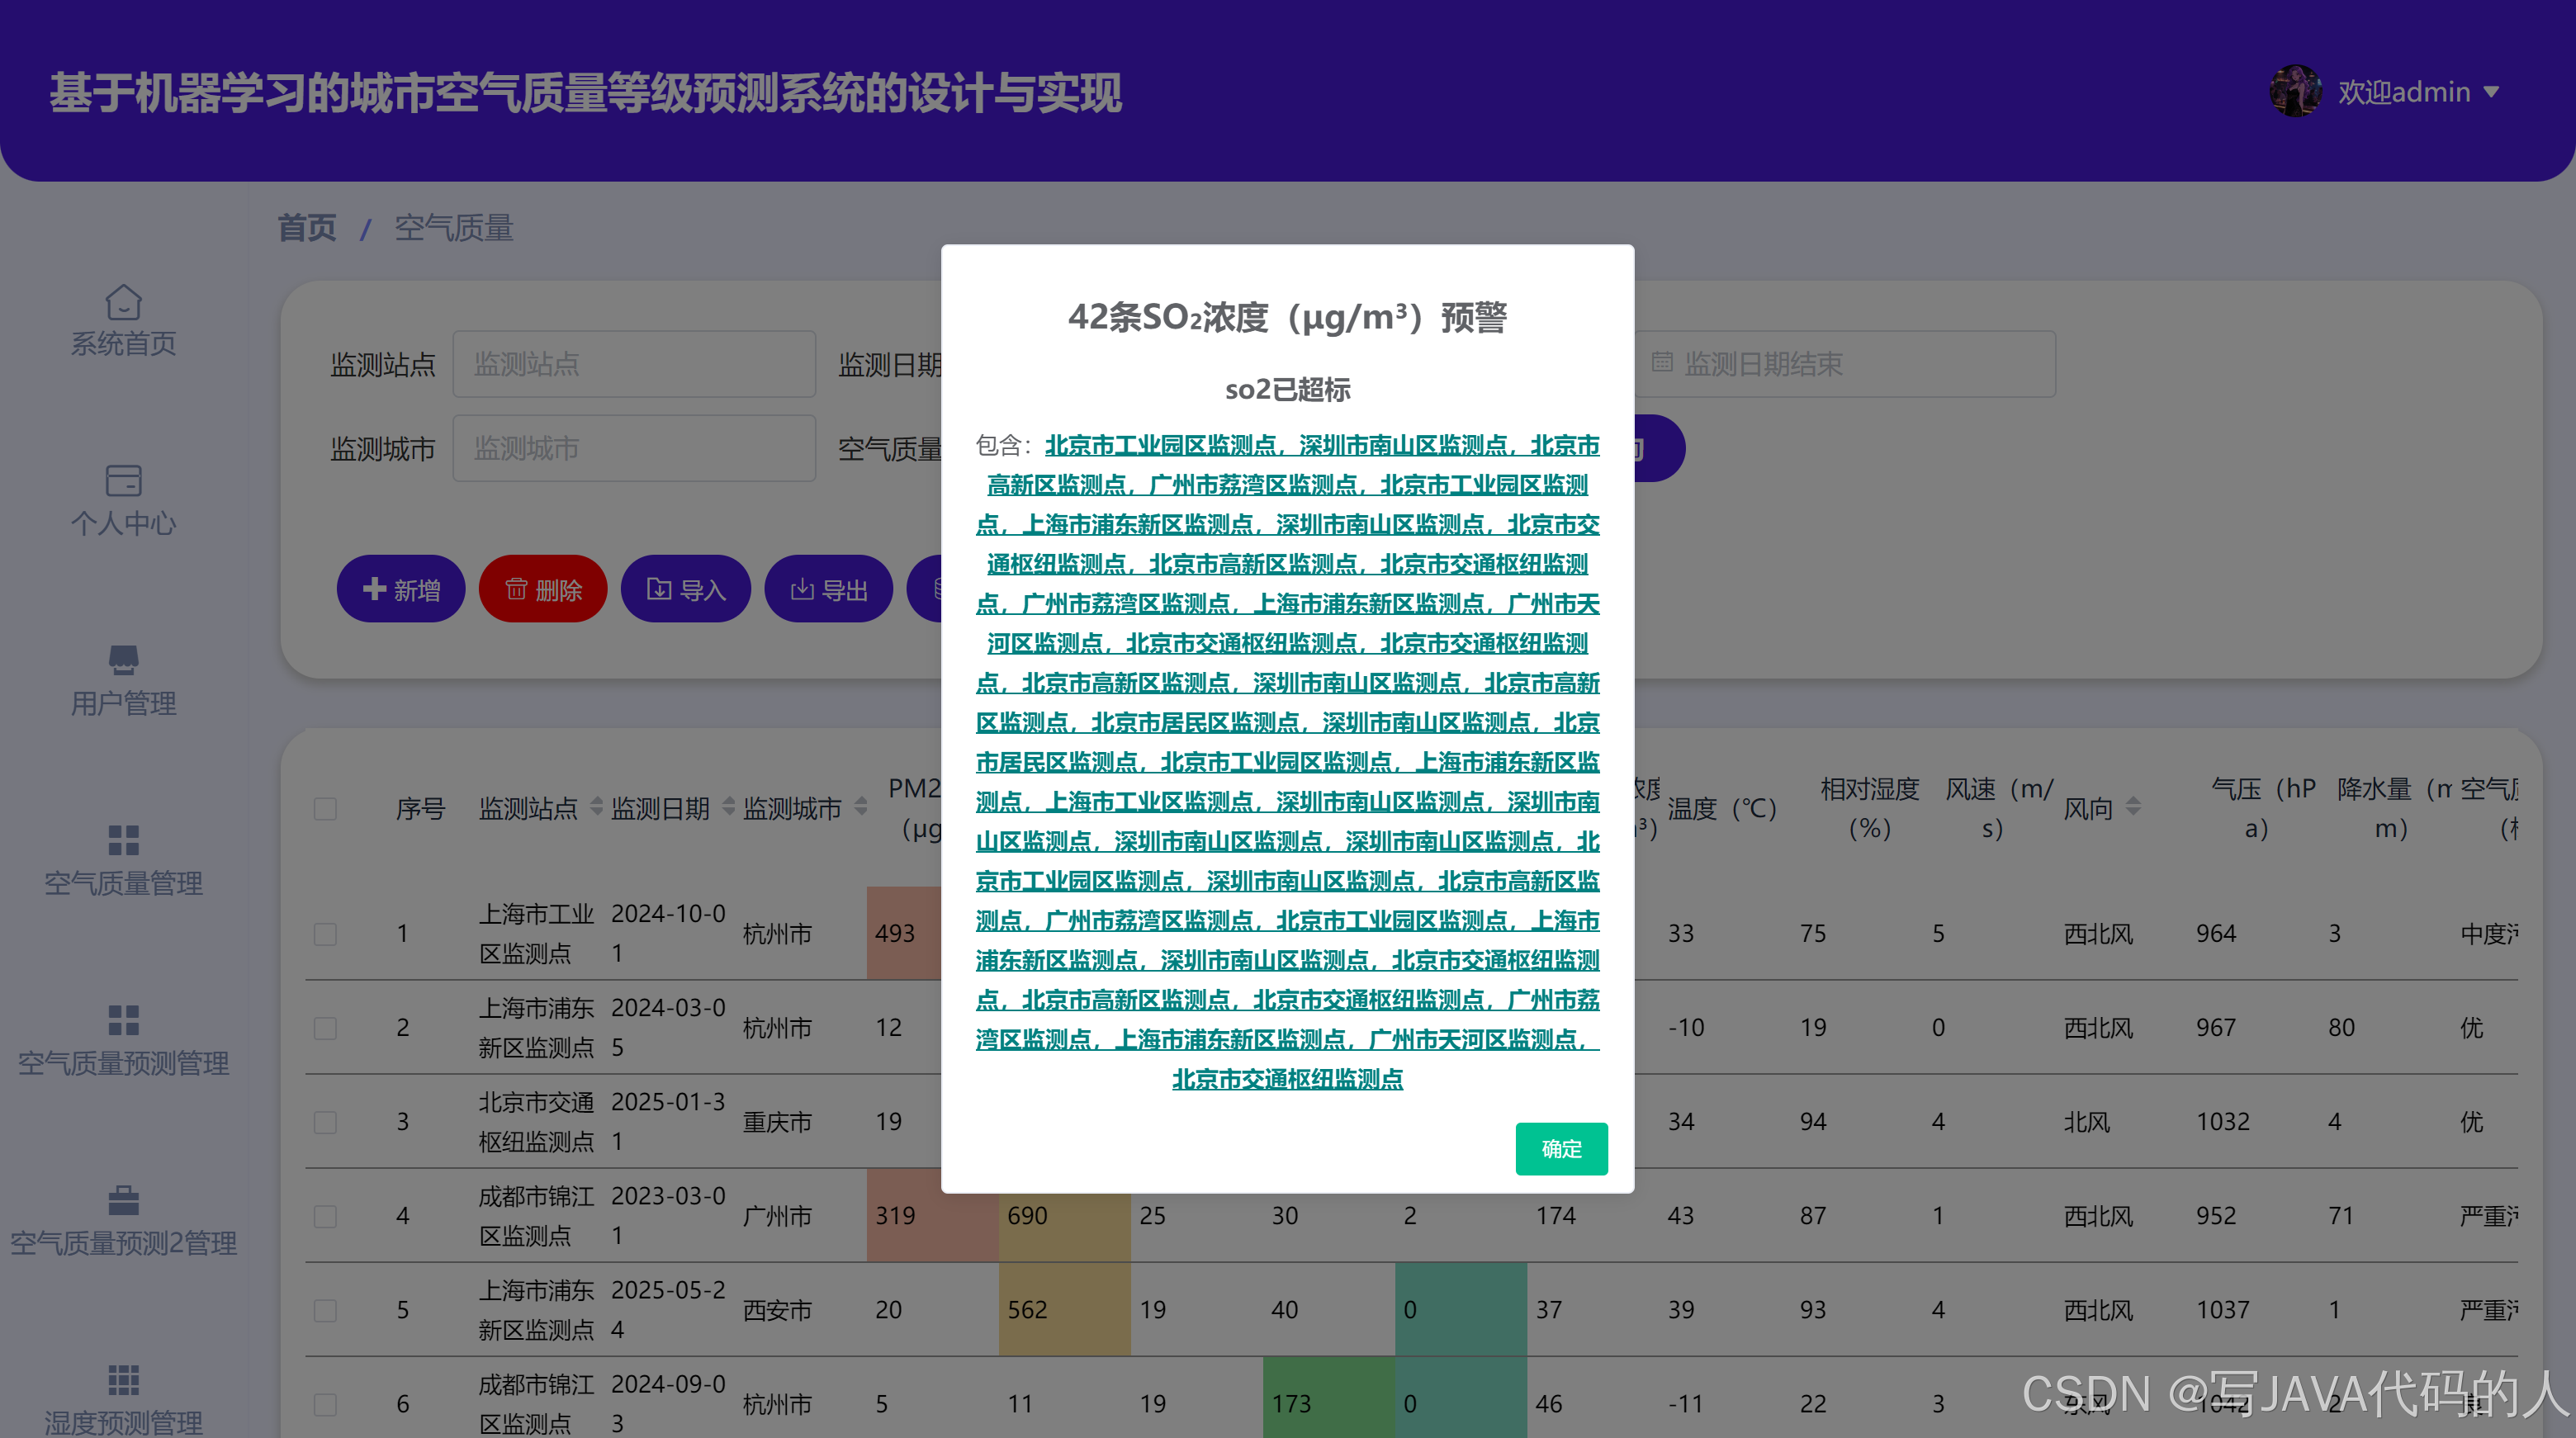Click the green 173 cell in row 6
Screen dimensions: 2576x1438
coord(1328,1403)
